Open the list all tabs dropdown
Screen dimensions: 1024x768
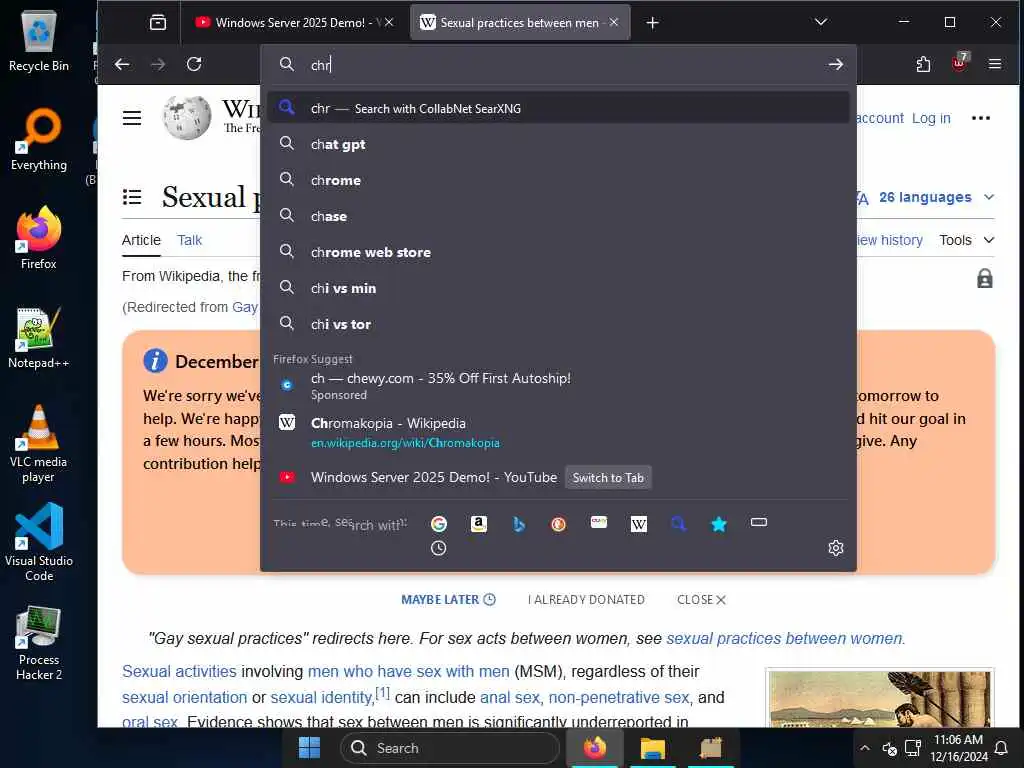[821, 22]
